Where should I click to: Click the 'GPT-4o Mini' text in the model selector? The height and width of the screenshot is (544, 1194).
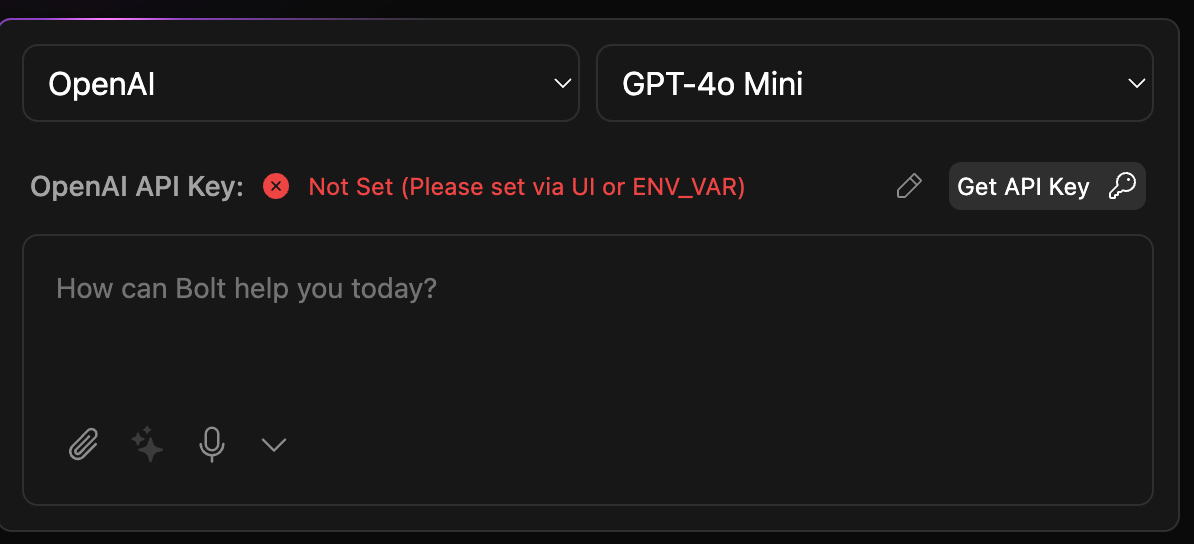point(712,84)
